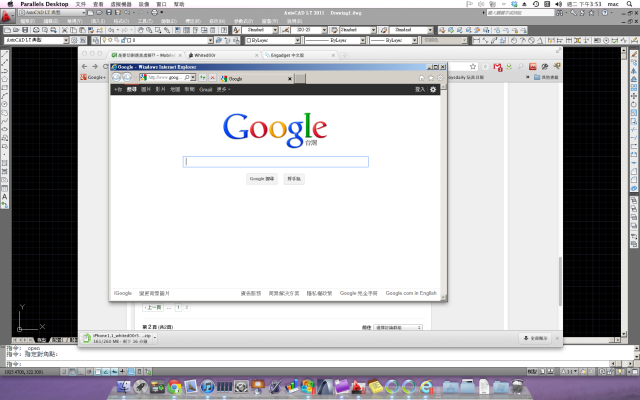Screen dimensions: 640x400
Task: Toggle Snap mode in AutoCAD status bar
Action: pos(64,372)
